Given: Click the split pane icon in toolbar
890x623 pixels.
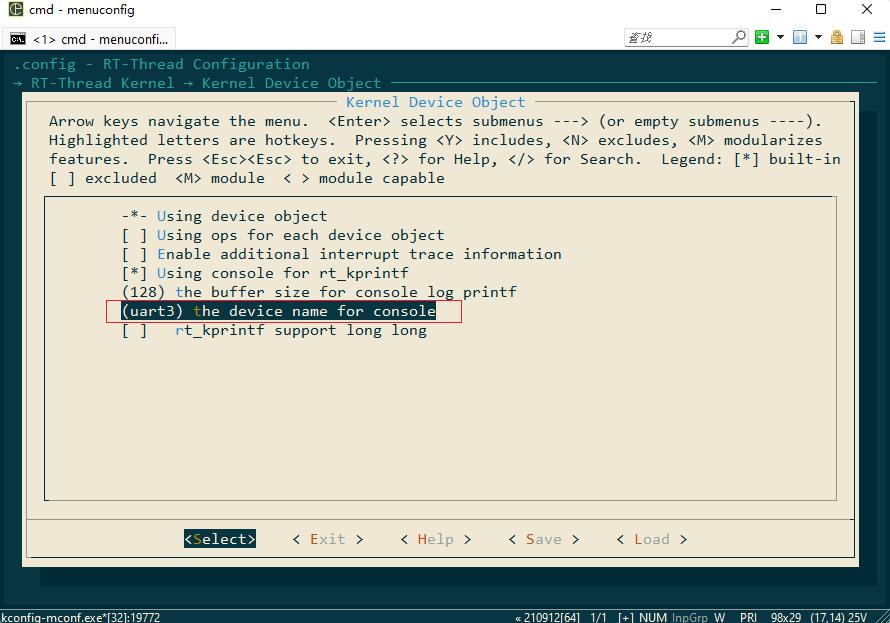Looking at the screenshot, I should click(x=858, y=37).
